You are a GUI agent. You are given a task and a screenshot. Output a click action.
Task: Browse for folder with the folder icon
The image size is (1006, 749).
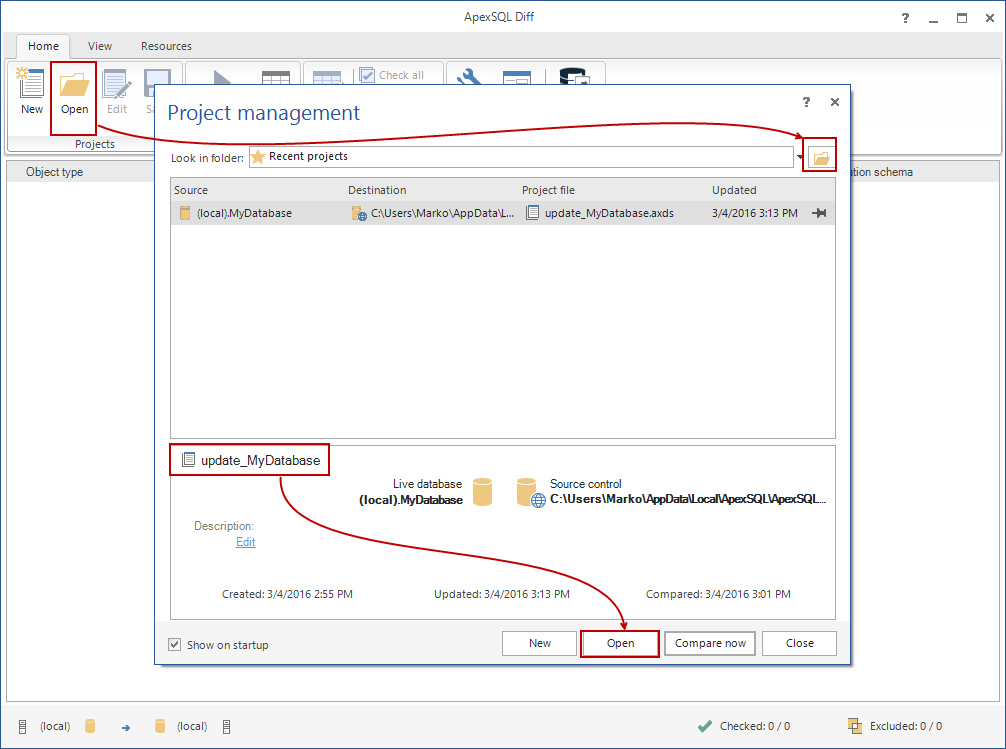click(x=821, y=157)
